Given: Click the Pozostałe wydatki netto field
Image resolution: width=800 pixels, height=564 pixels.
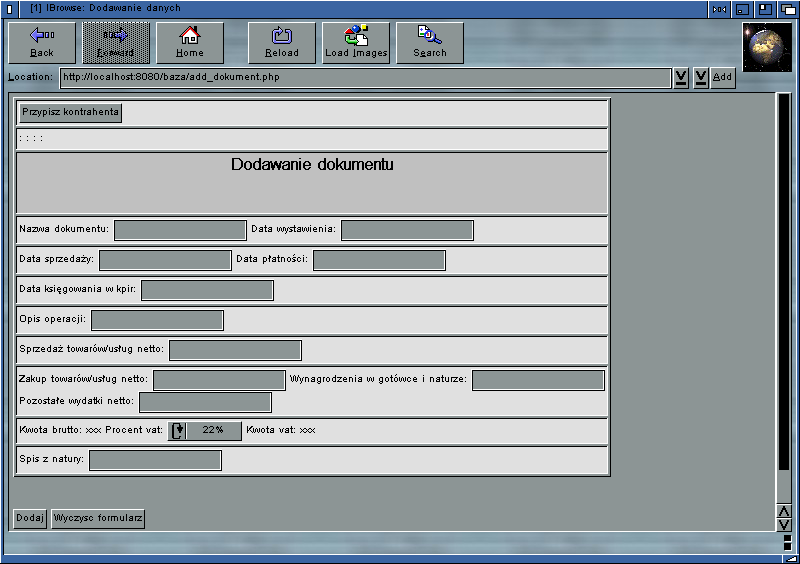Looking at the screenshot, I should pos(206,402).
